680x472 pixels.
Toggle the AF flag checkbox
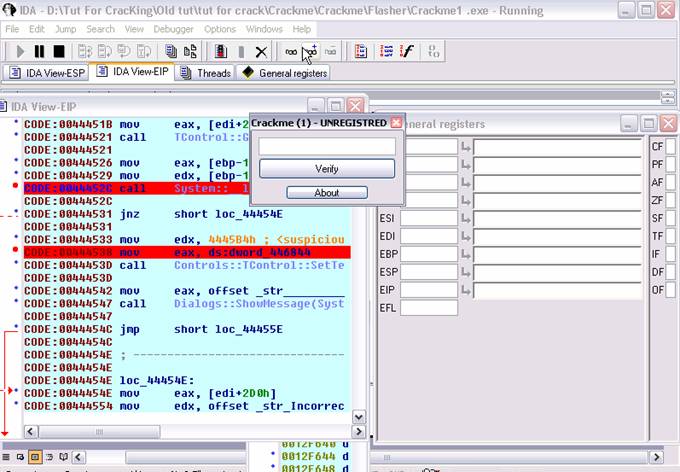pyautogui.click(x=671, y=183)
